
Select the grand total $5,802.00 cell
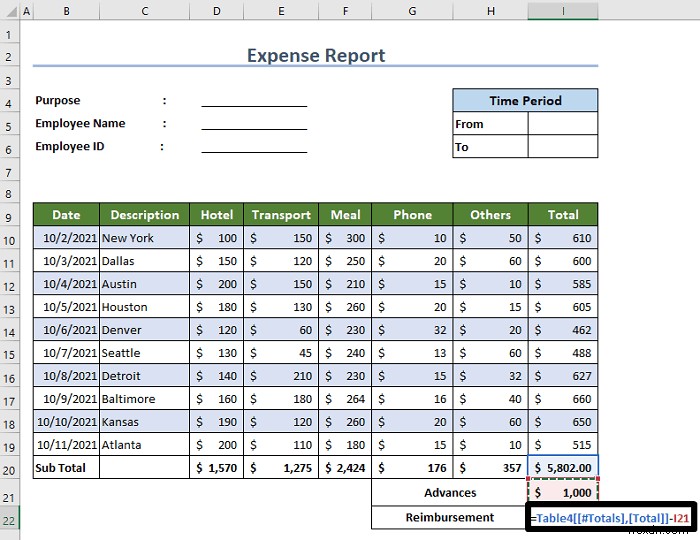click(x=563, y=468)
